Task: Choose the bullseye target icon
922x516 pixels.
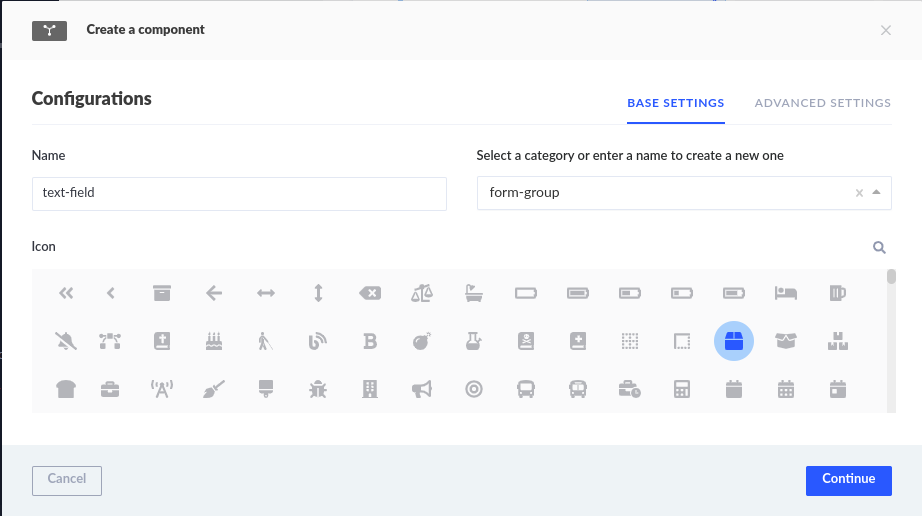Action: click(474, 389)
